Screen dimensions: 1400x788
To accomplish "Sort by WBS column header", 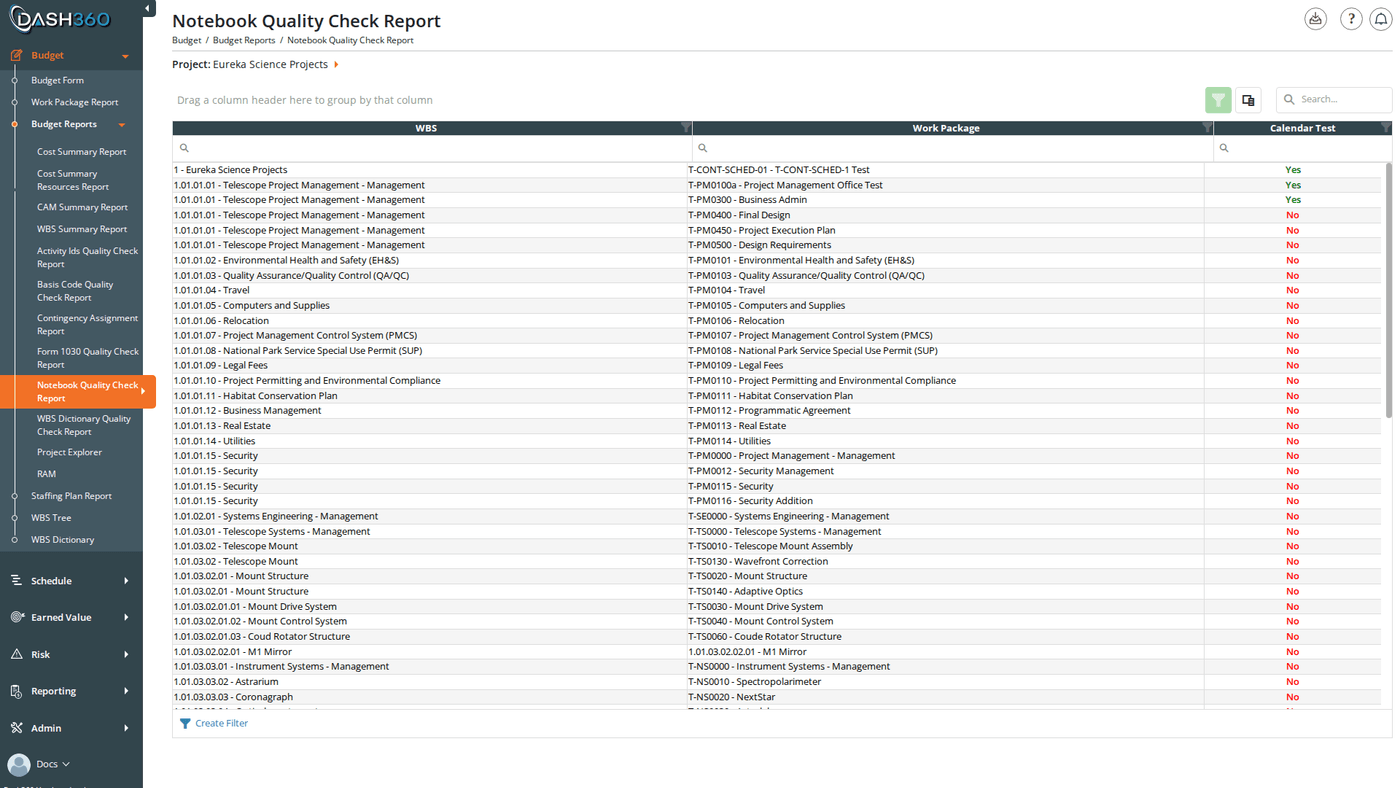I will click(426, 128).
